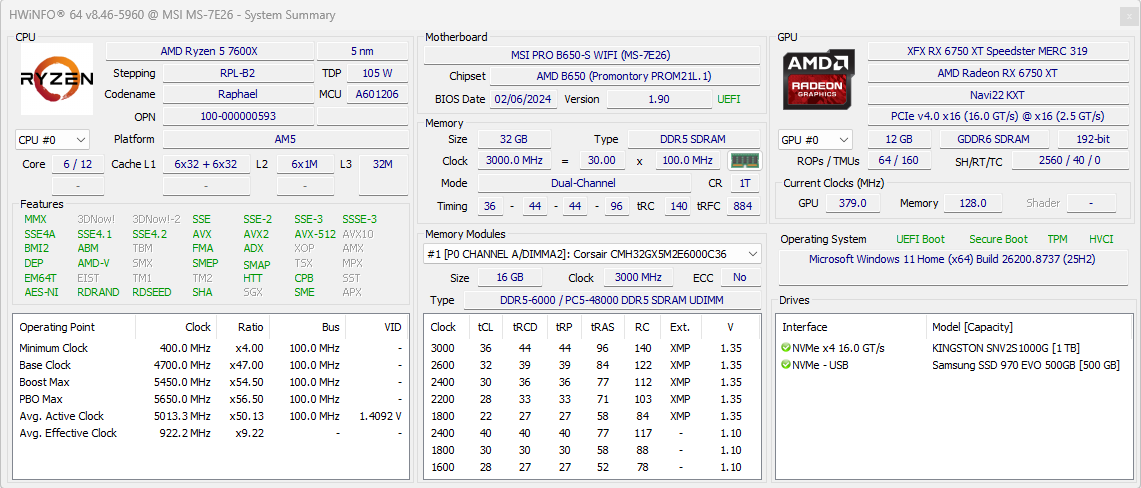
Task: Click the AMD Radeon Graphics logo
Action: (819, 79)
